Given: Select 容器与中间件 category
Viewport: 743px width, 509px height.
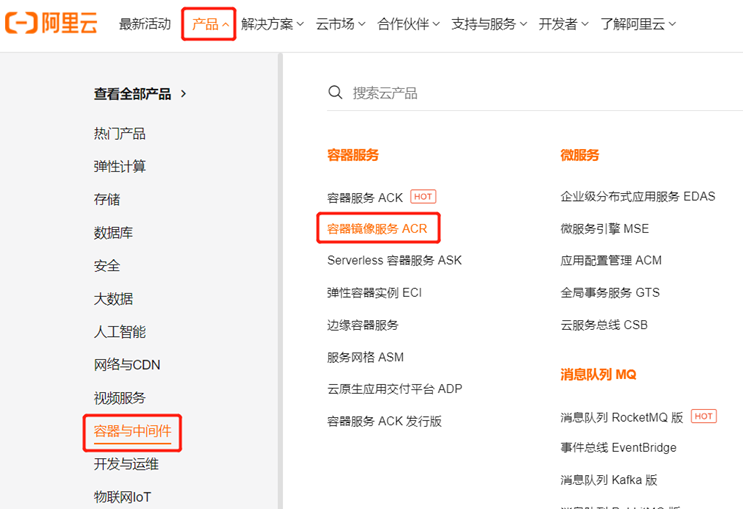Looking at the screenshot, I should coord(133,431).
